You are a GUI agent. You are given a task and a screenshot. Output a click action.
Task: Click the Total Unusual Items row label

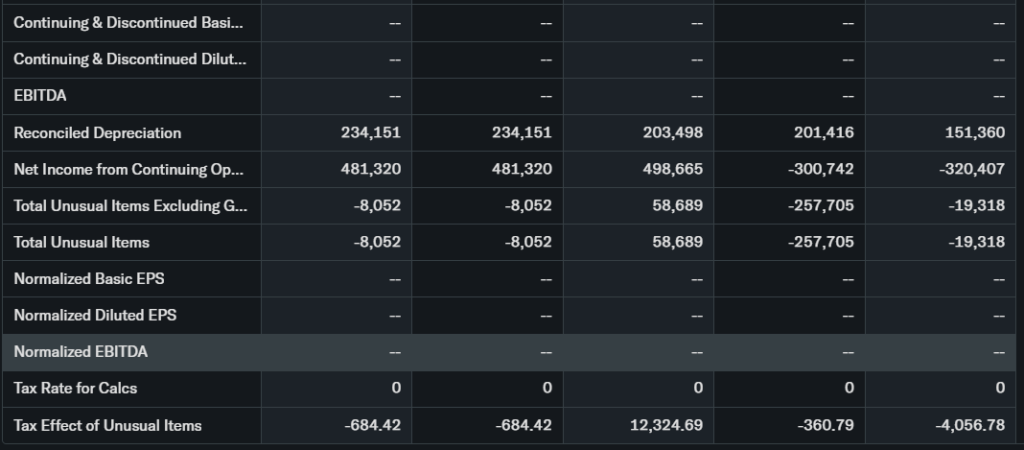82,242
